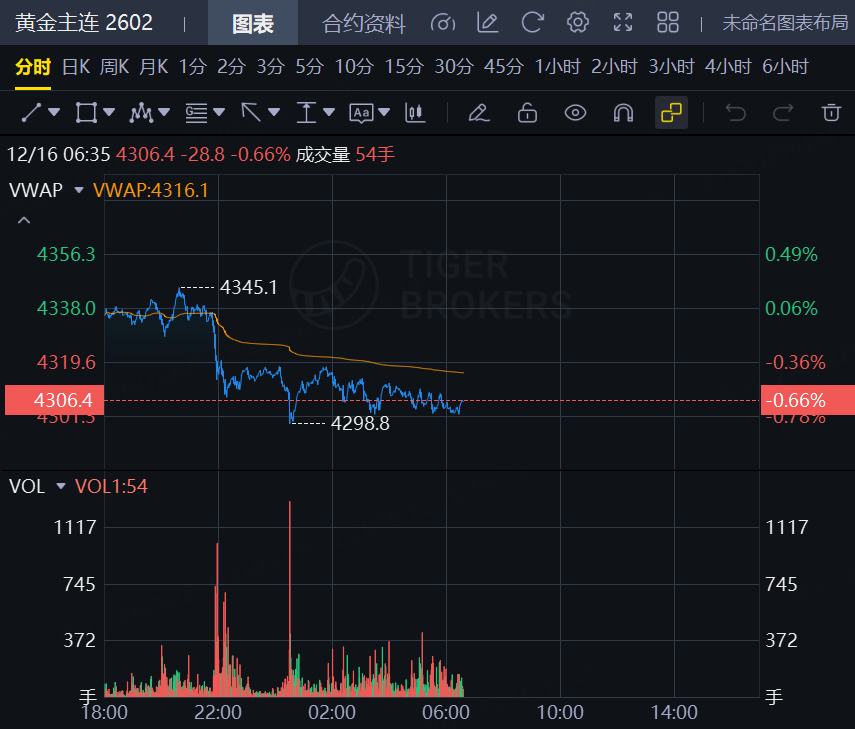Enter fullscreen chart mode
This screenshot has height=729, width=855.
(x=623, y=23)
